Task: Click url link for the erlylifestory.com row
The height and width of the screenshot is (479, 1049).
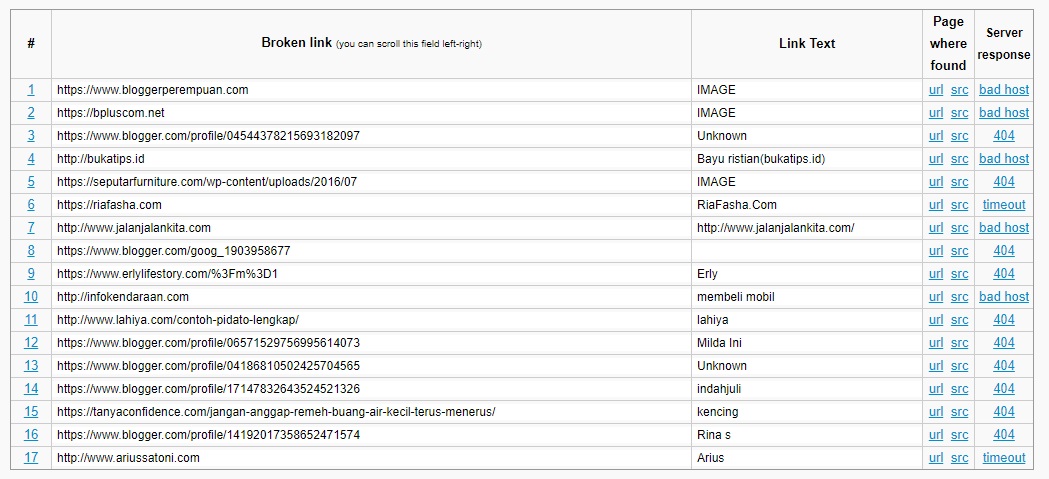Action: (x=936, y=274)
